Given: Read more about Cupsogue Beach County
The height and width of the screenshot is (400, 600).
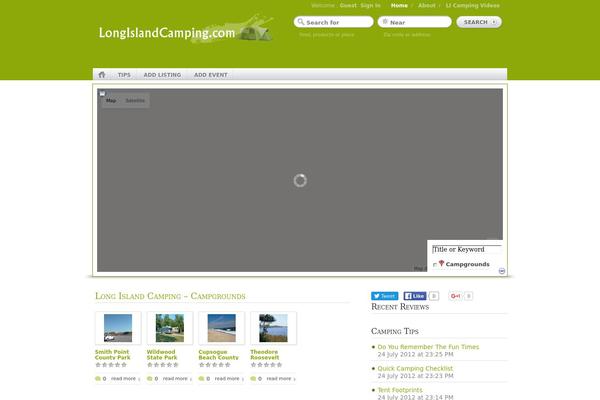Looking at the screenshot, I should point(229,379).
